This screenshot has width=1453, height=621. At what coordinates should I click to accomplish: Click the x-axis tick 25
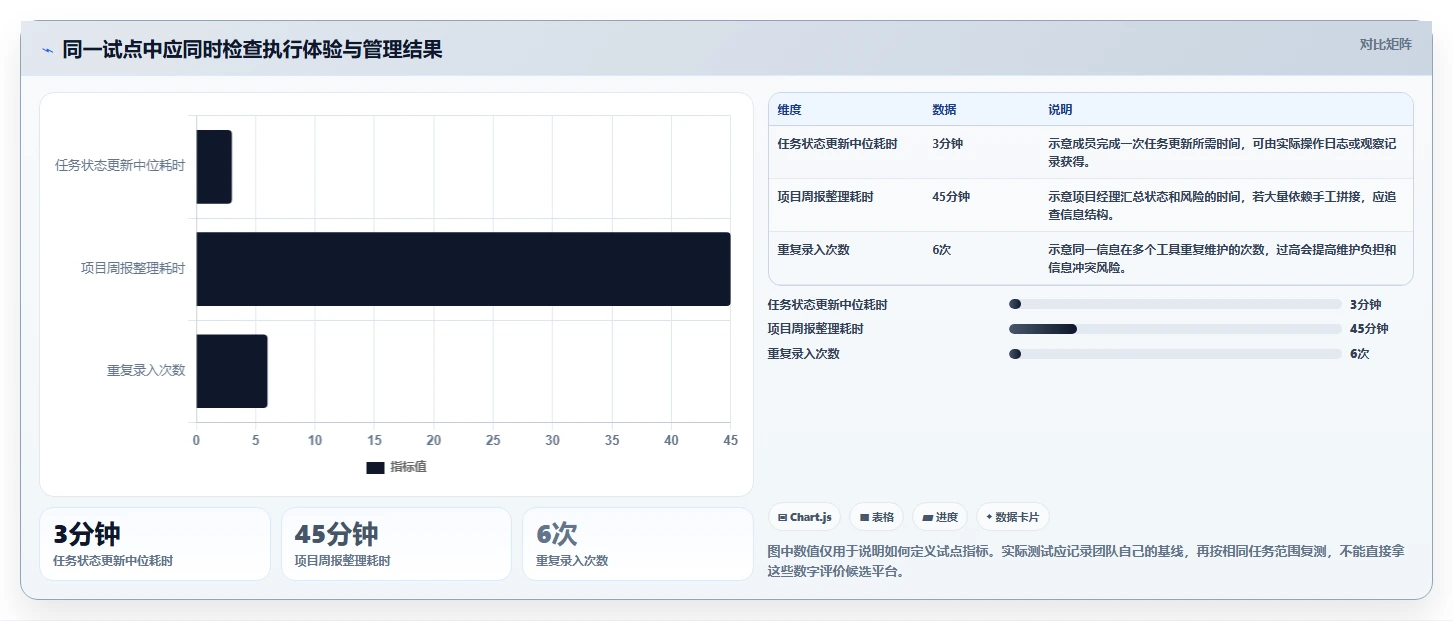point(493,440)
